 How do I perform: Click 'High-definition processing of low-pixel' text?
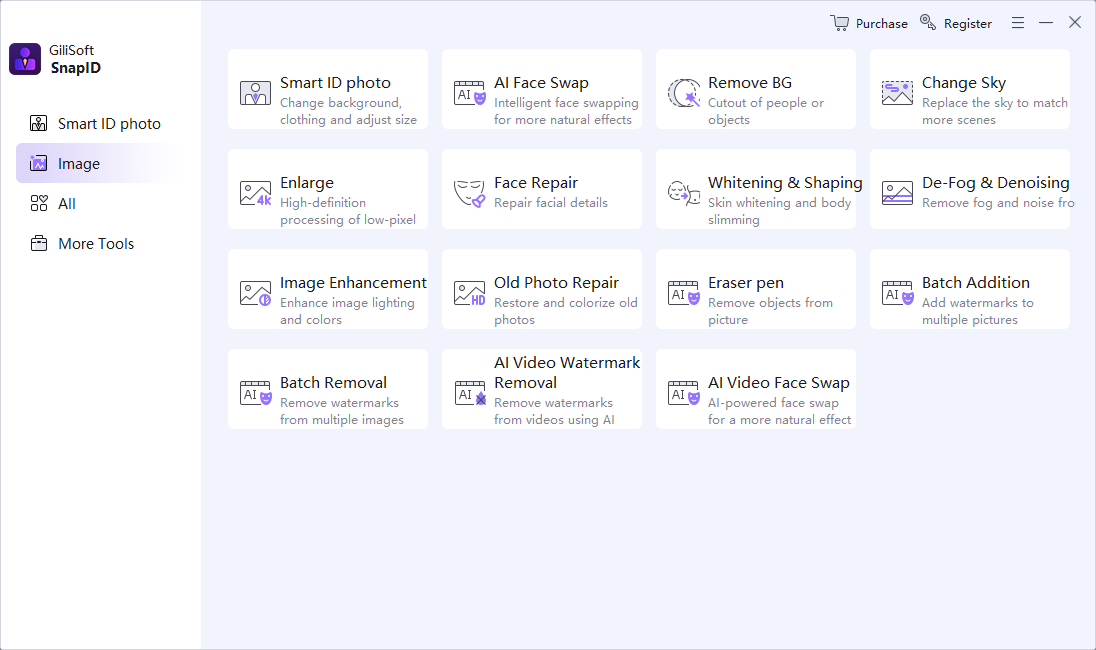click(x=347, y=211)
